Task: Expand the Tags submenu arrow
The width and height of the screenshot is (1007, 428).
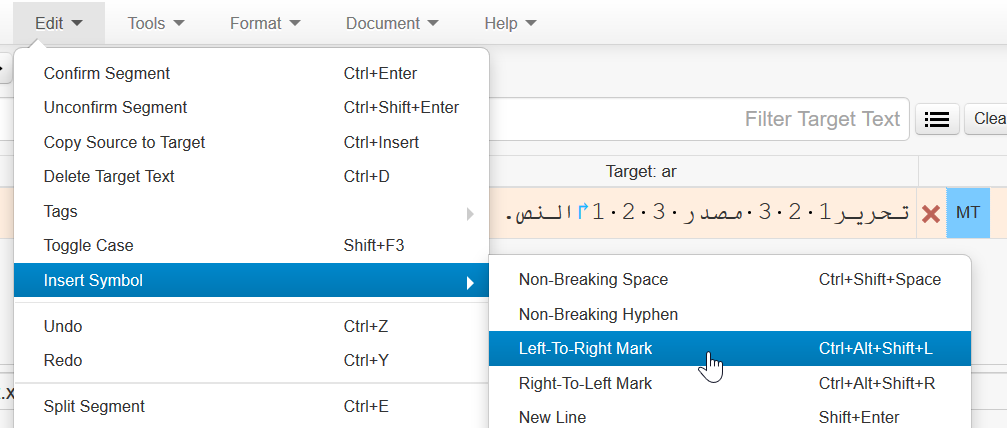Action: (x=470, y=214)
